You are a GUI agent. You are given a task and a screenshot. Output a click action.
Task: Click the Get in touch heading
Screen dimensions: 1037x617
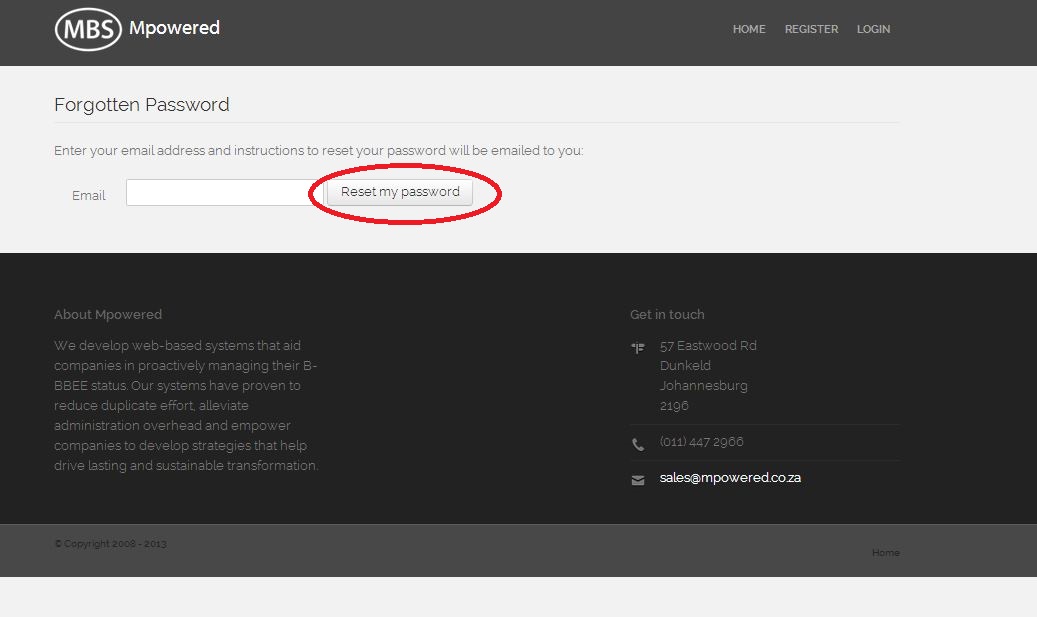point(667,314)
